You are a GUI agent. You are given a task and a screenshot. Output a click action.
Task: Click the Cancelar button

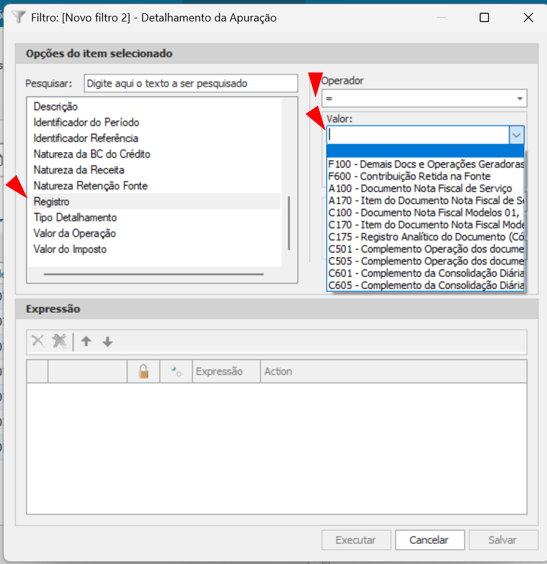[x=430, y=540]
